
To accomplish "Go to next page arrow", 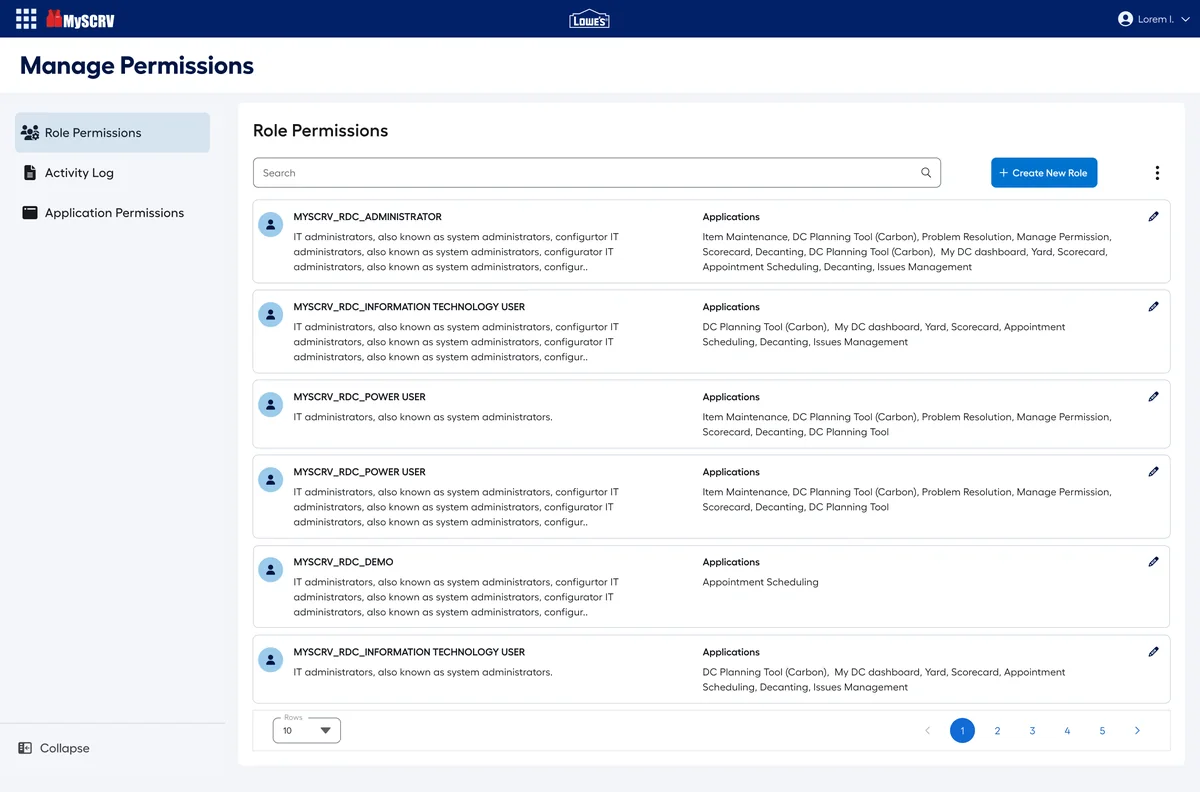I will (x=1137, y=731).
